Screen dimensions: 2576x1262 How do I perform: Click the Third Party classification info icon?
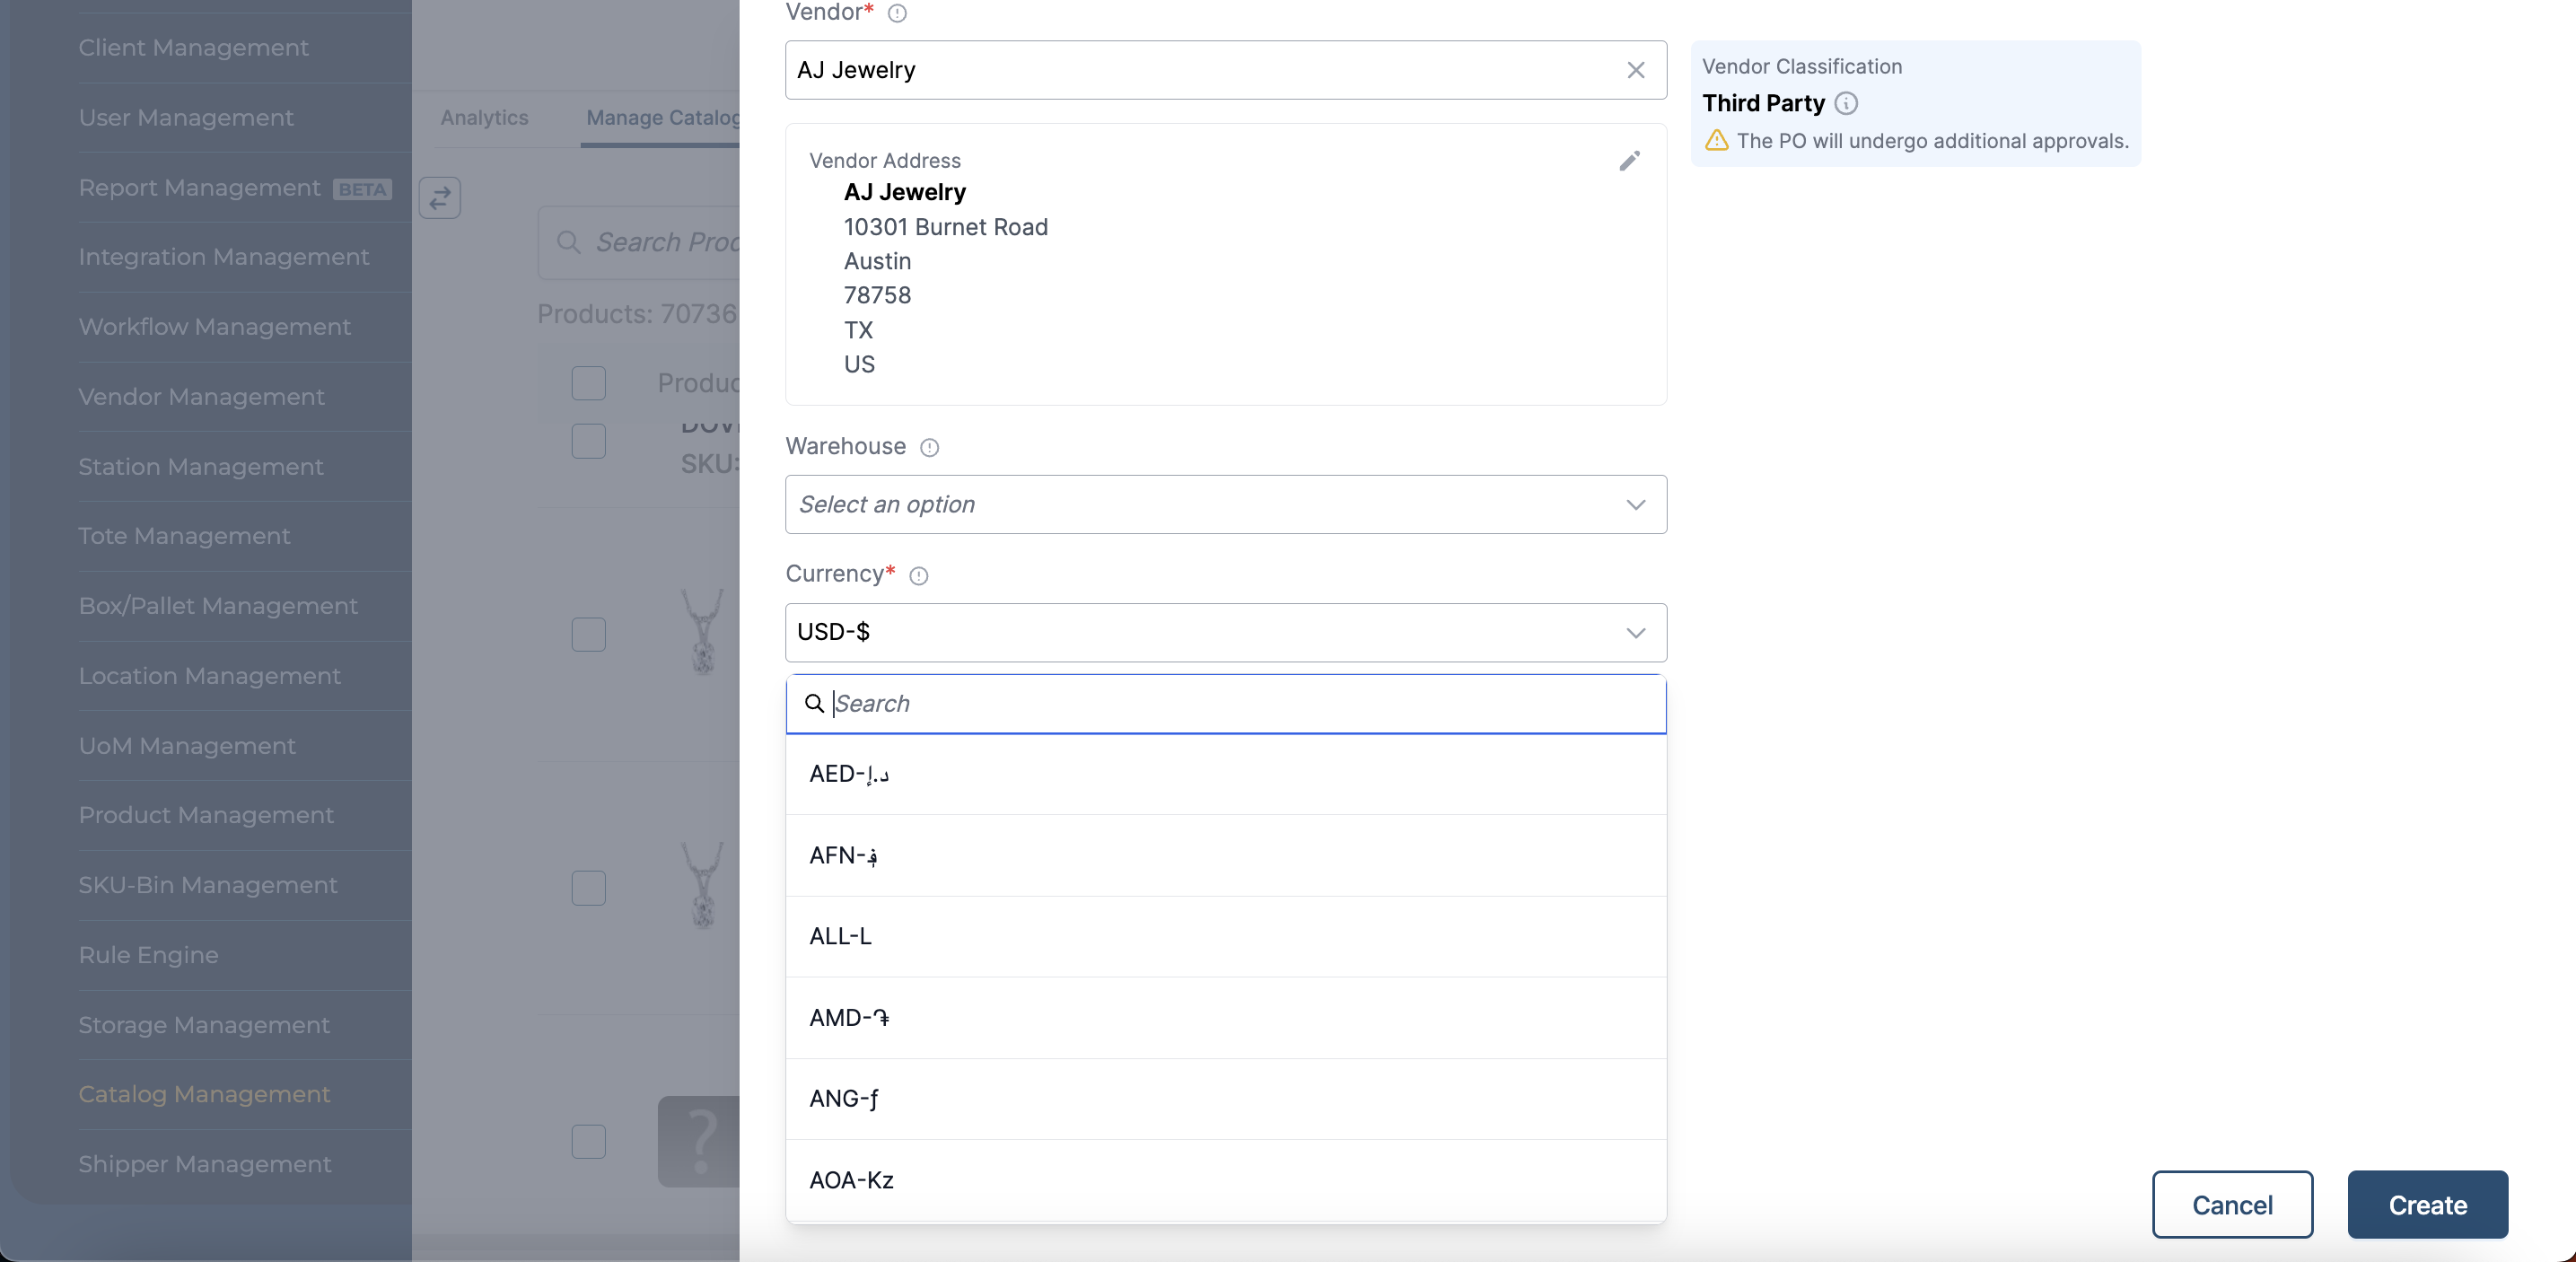point(1846,103)
